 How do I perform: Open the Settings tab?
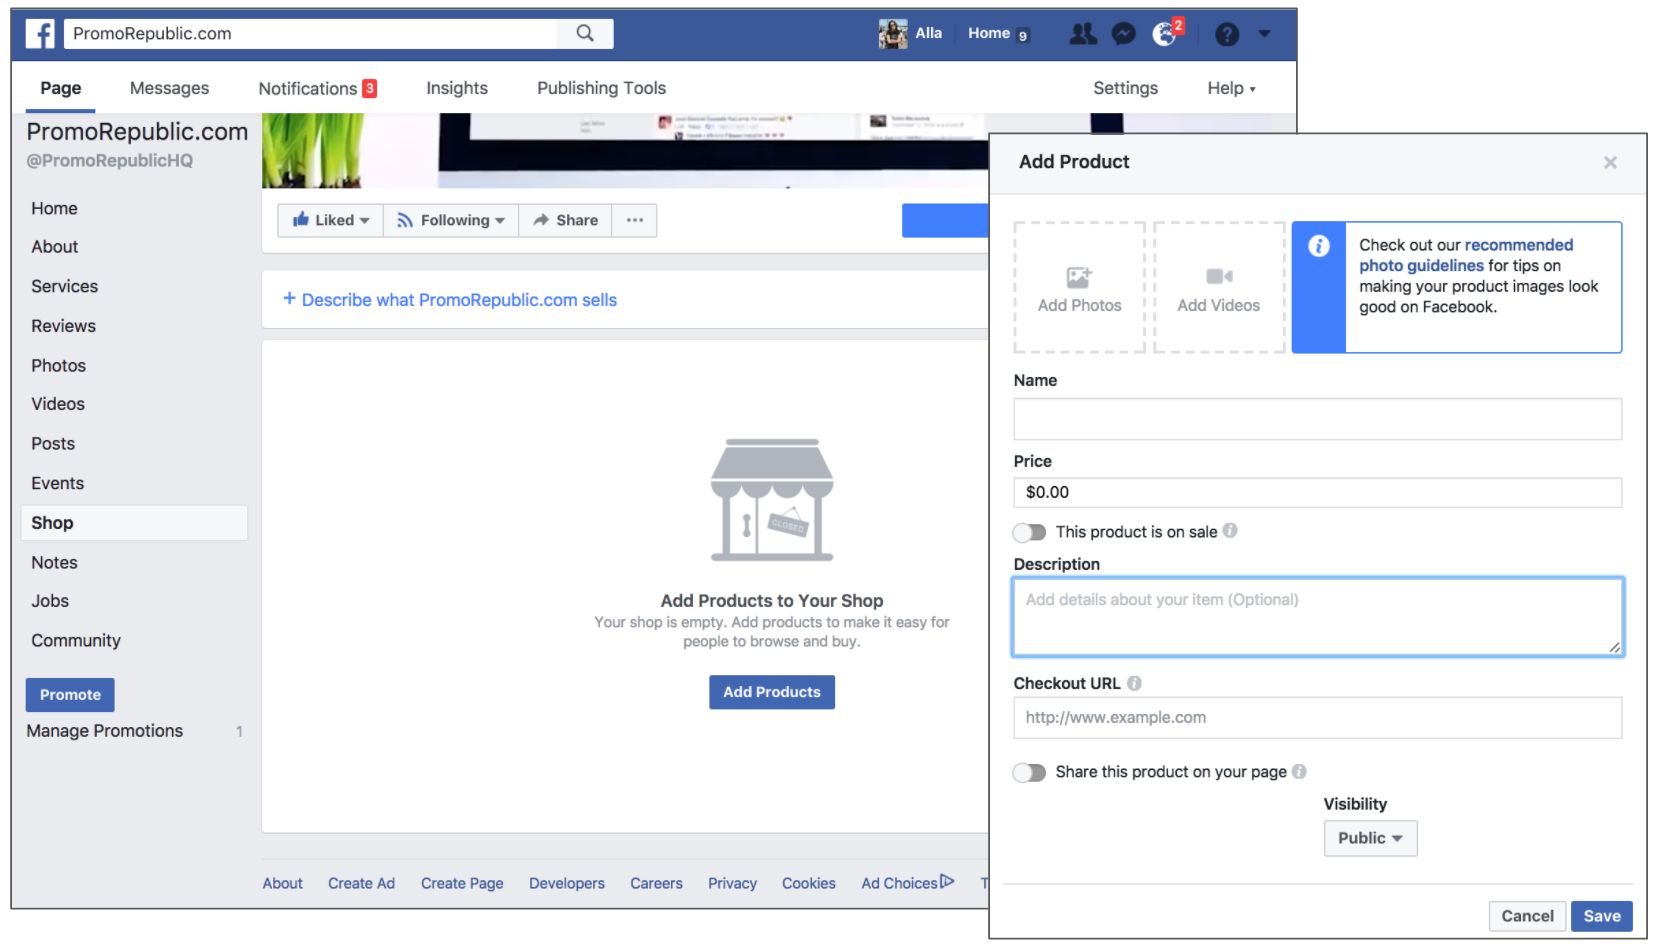point(1125,88)
